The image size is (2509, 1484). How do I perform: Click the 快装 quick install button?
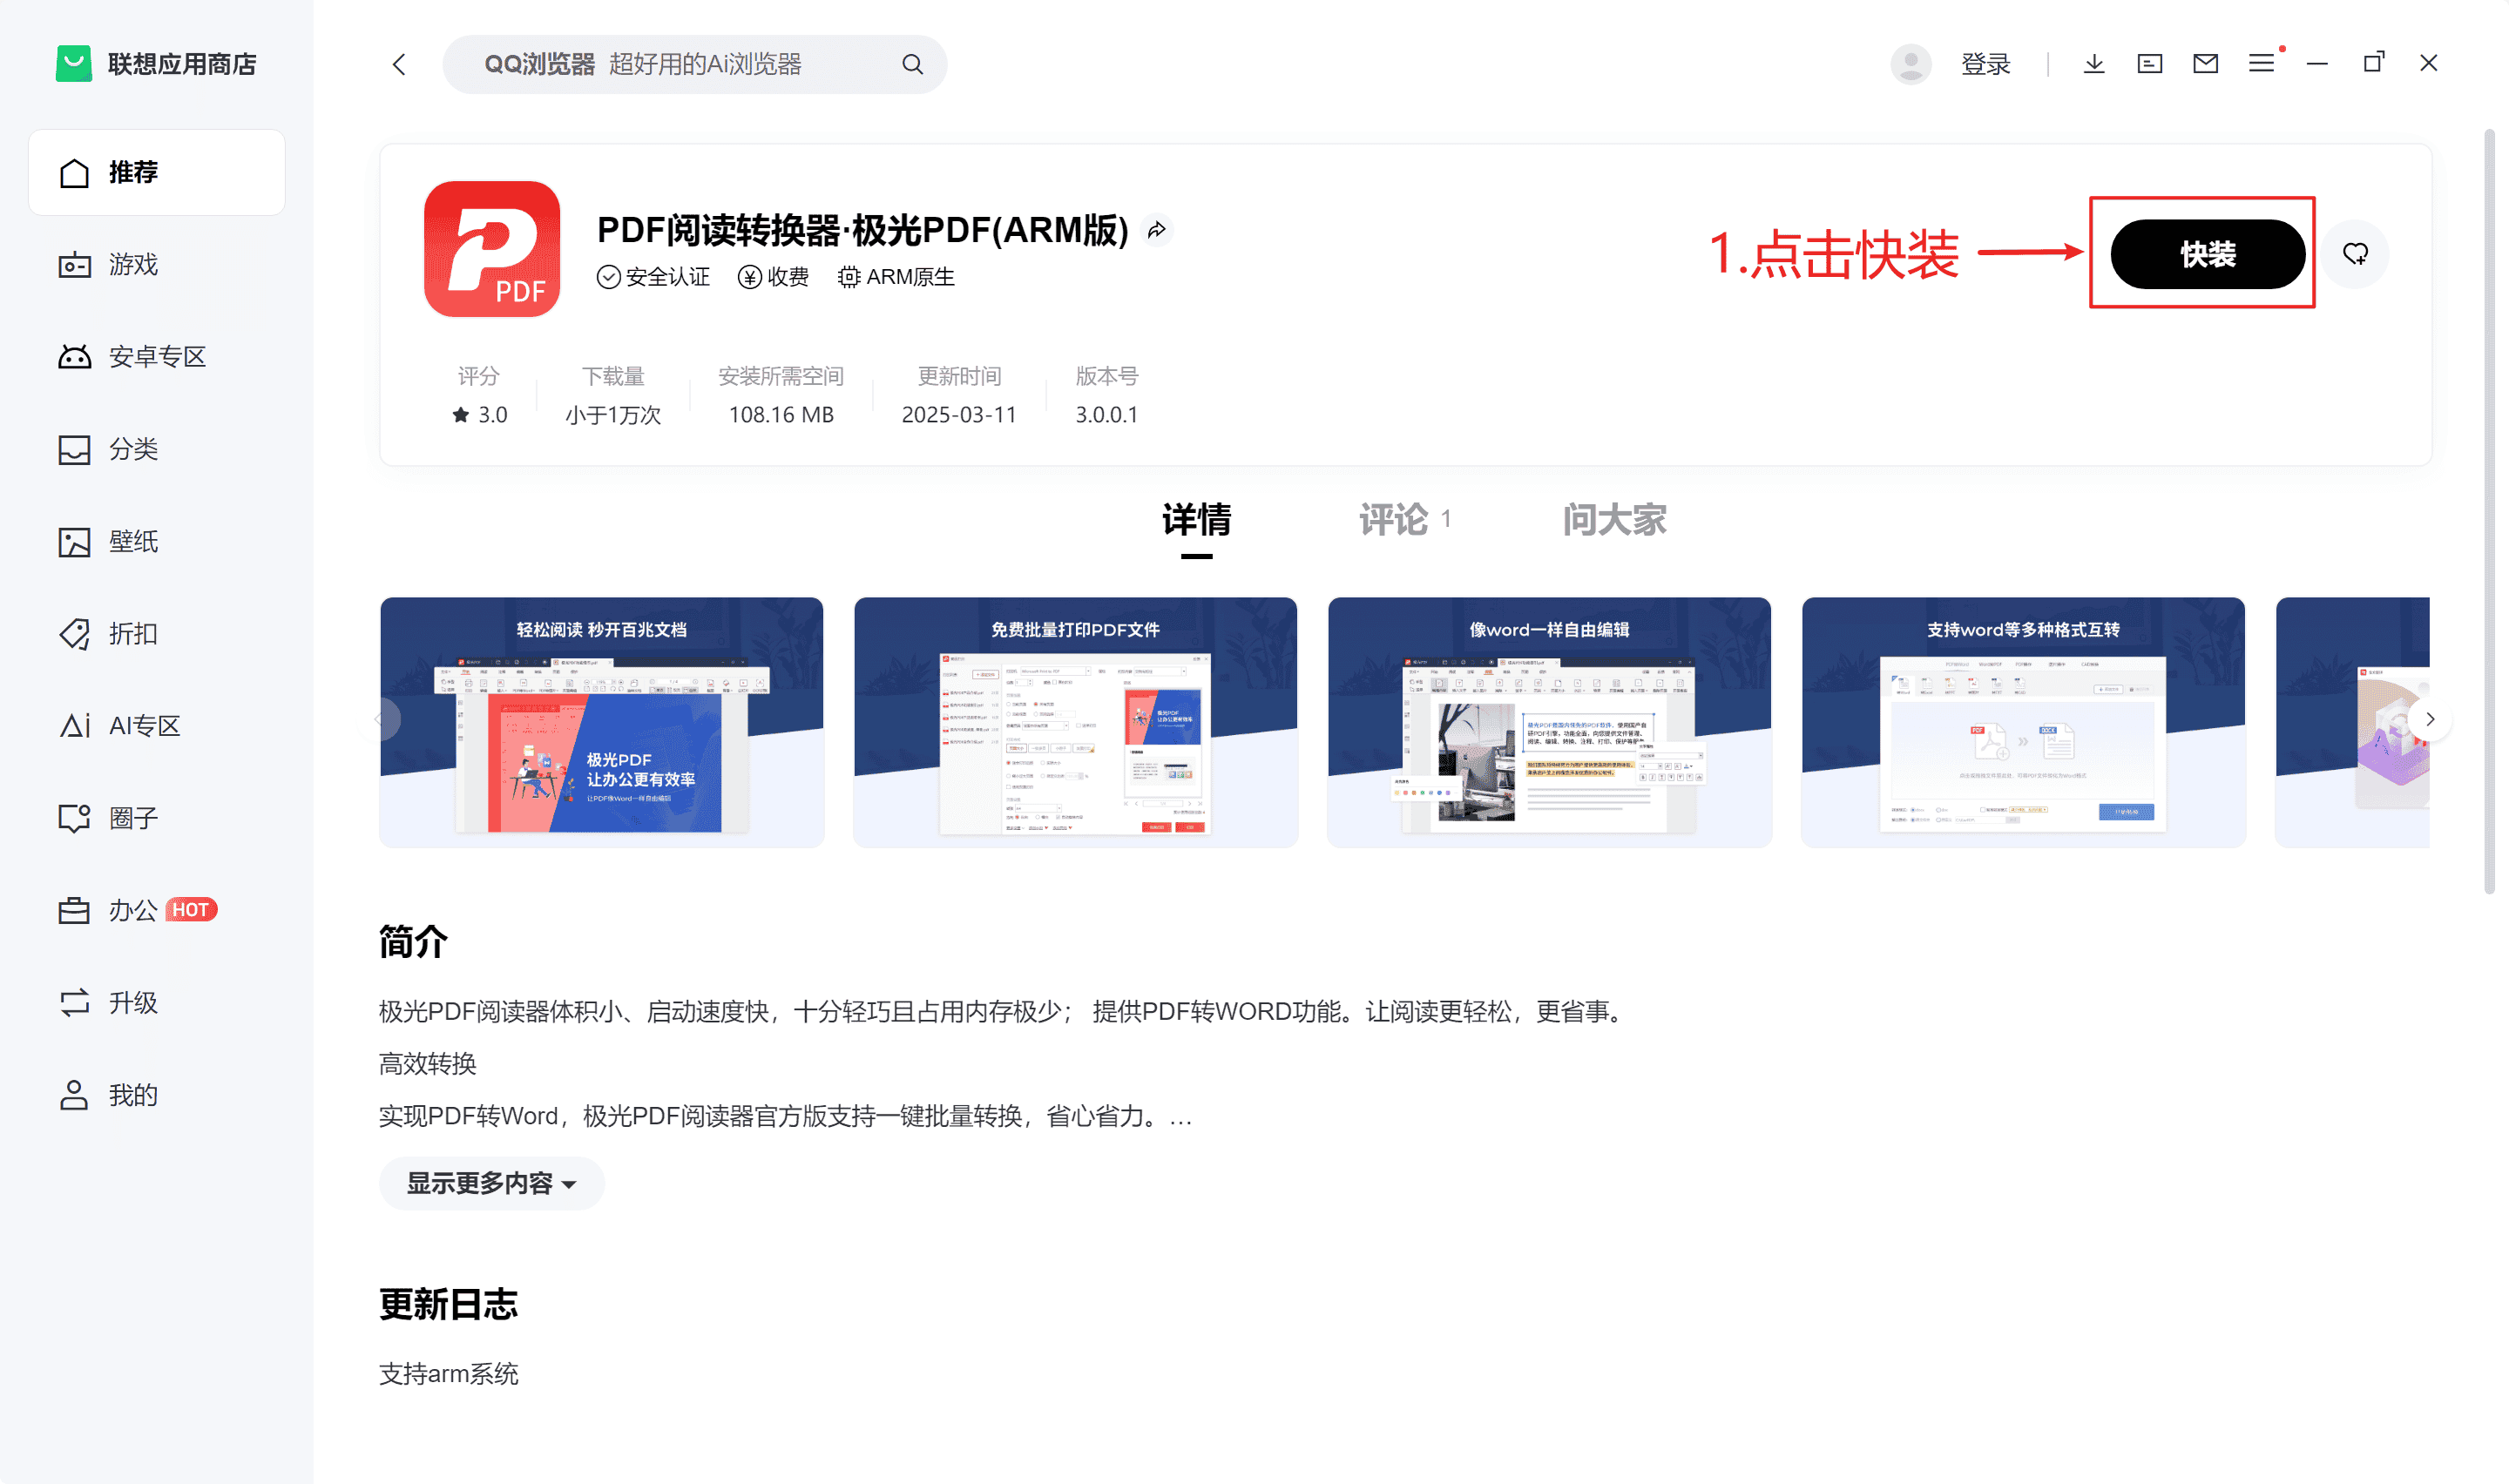[2207, 254]
